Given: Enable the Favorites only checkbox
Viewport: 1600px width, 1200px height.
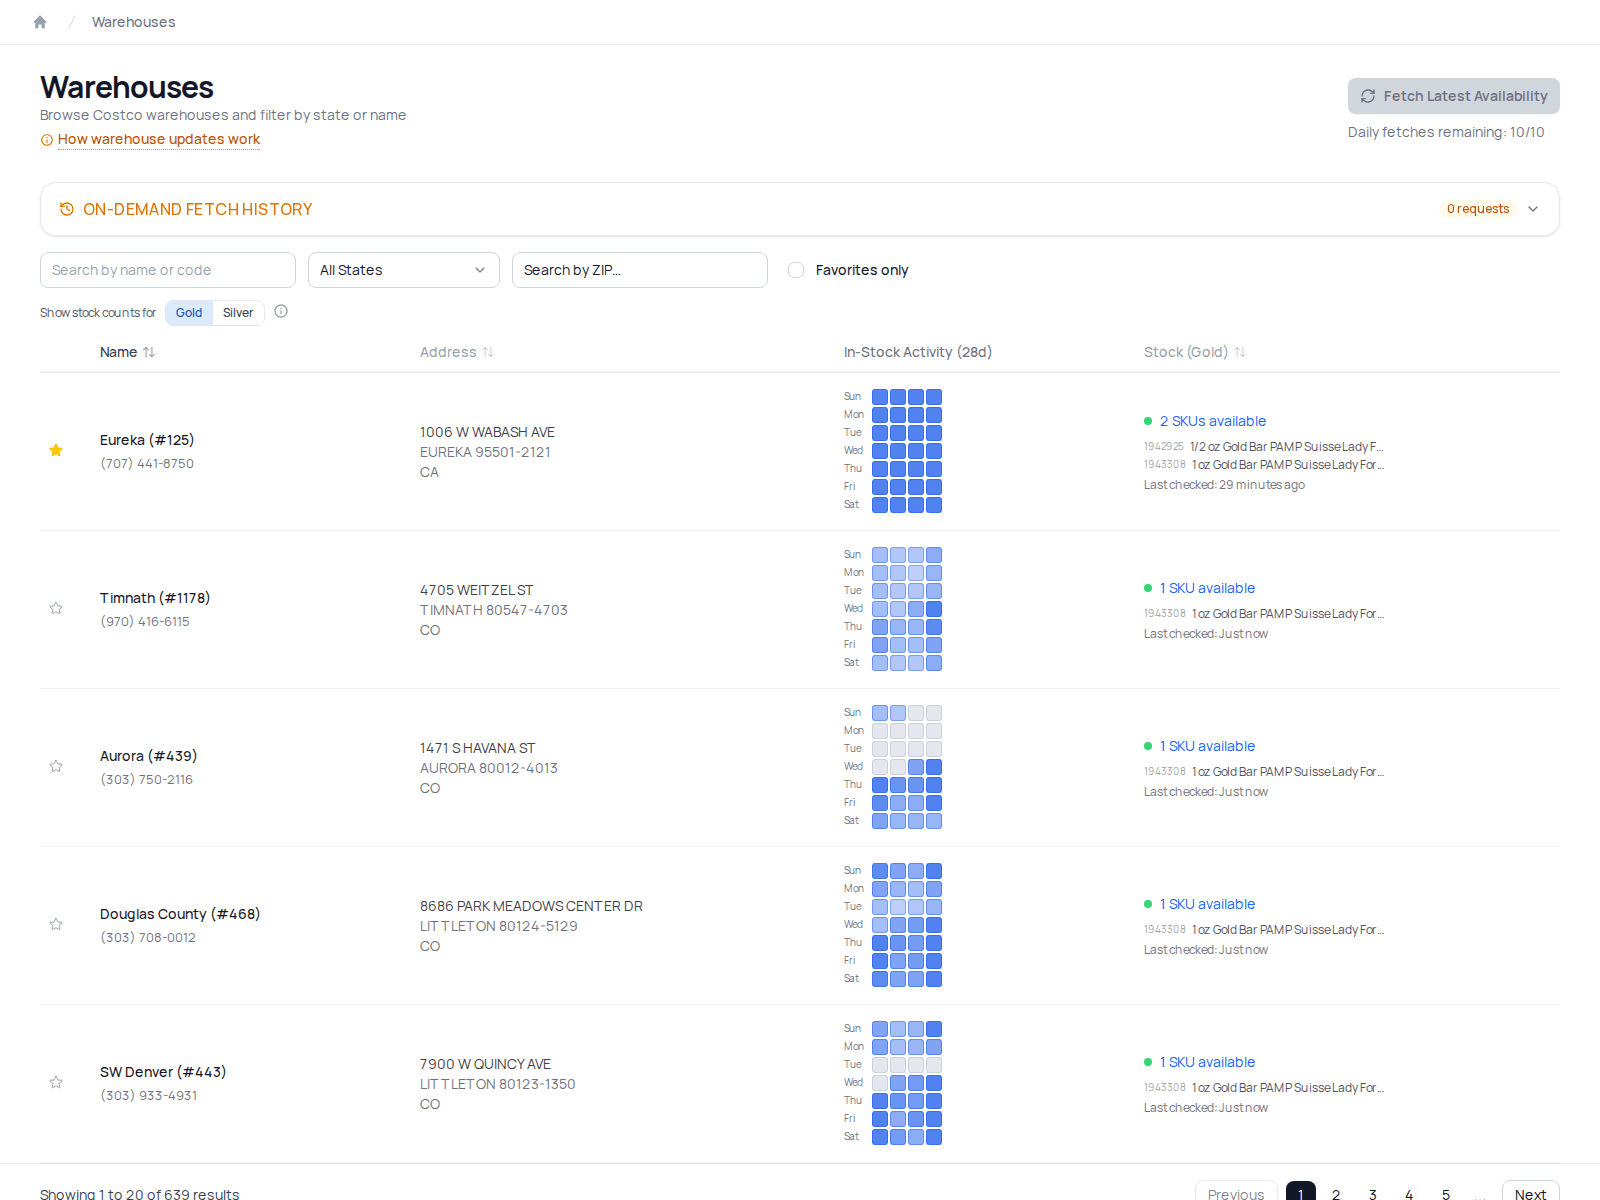Looking at the screenshot, I should click(796, 270).
